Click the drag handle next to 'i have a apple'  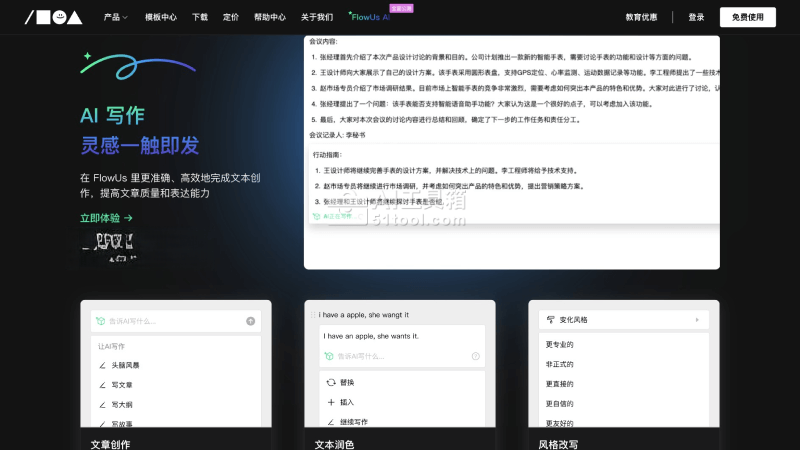coord(313,314)
